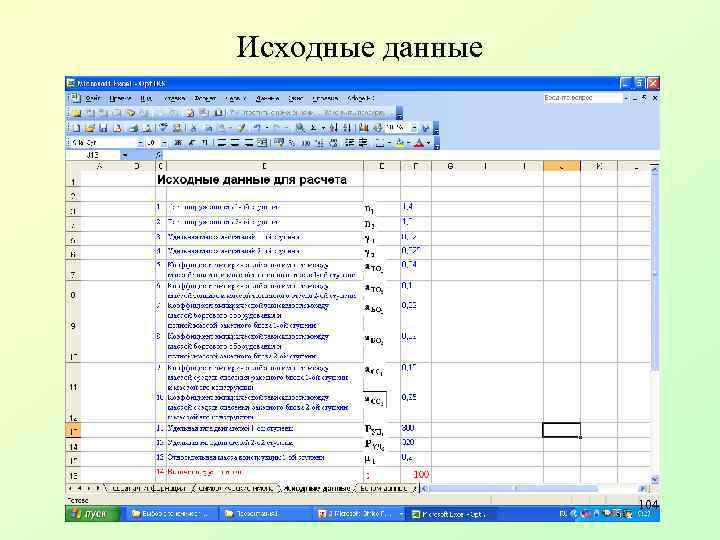Apply percent style icon
Screen dimensions: 720x540
(x=292, y=143)
